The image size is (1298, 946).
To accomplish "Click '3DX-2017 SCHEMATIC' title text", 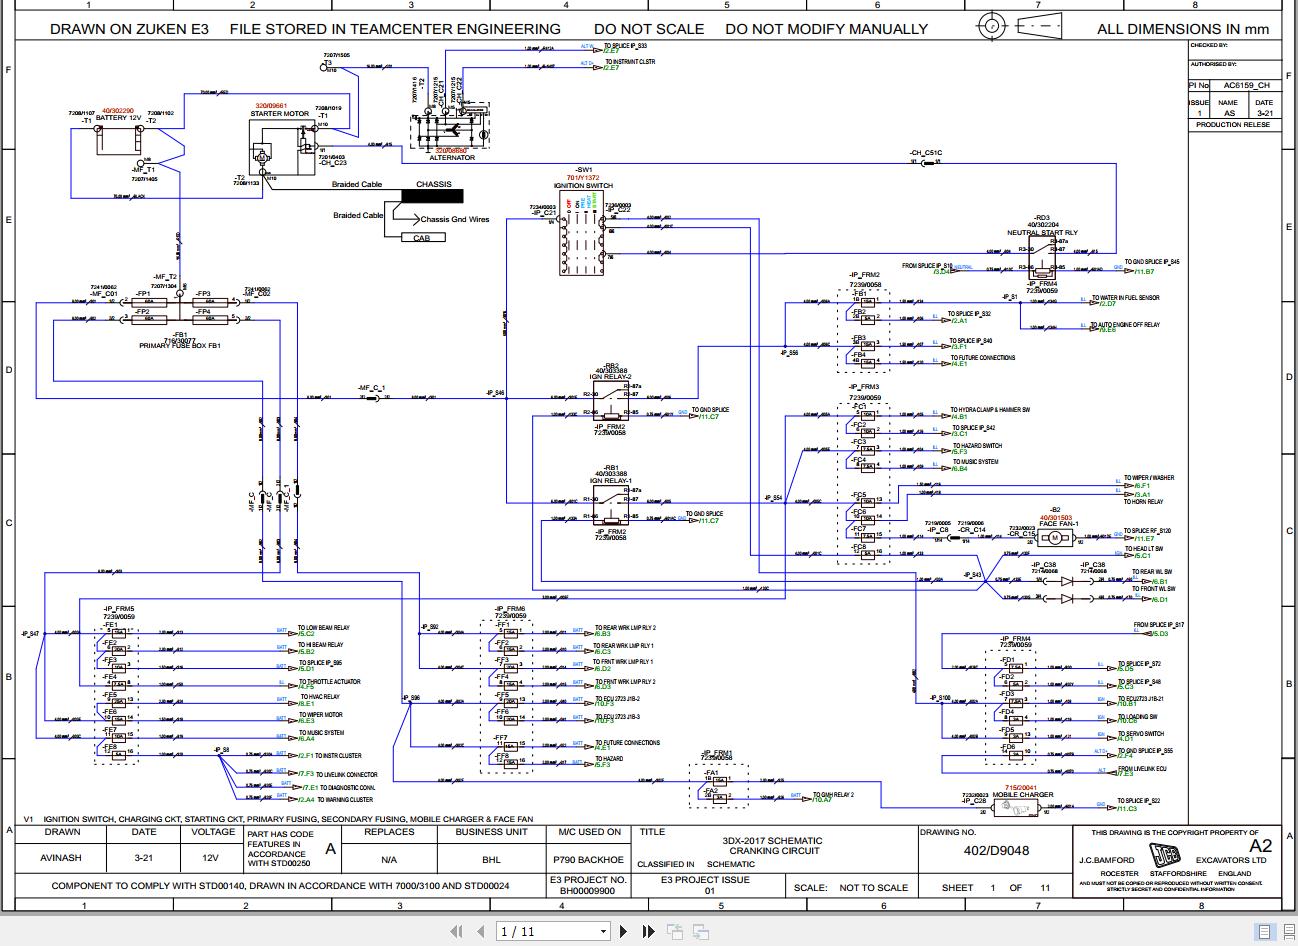I will pos(773,841).
